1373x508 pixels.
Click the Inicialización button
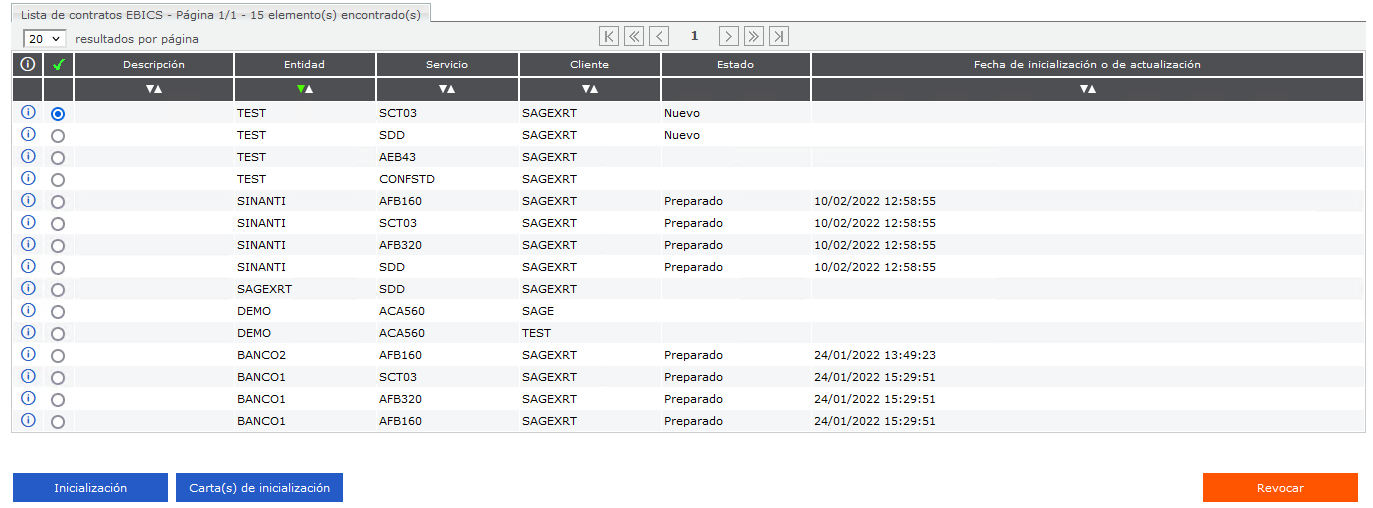pos(90,488)
